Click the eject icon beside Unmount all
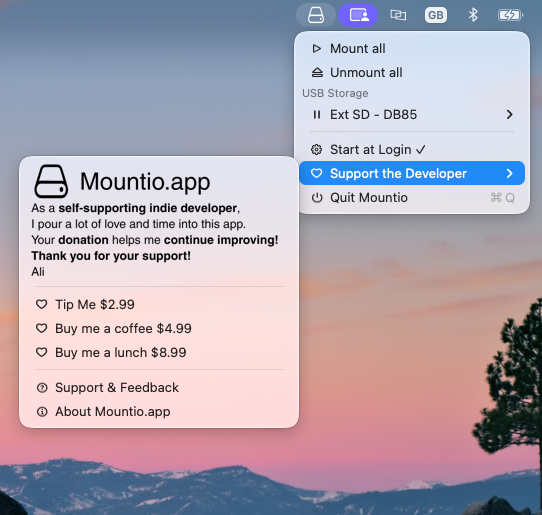The width and height of the screenshot is (542, 515). (x=317, y=73)
